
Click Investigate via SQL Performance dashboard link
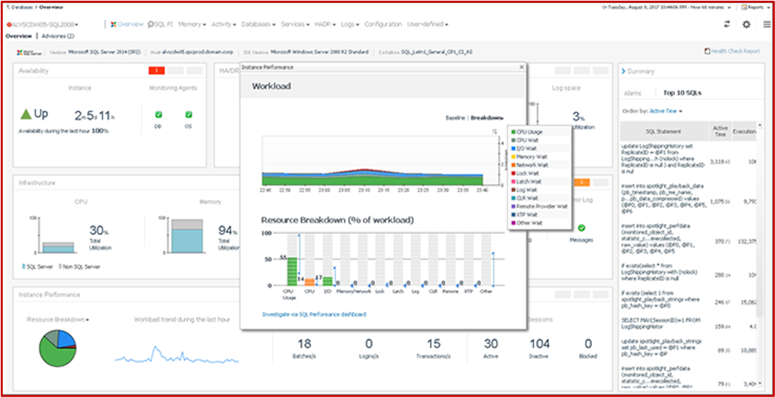pos(314,314)
